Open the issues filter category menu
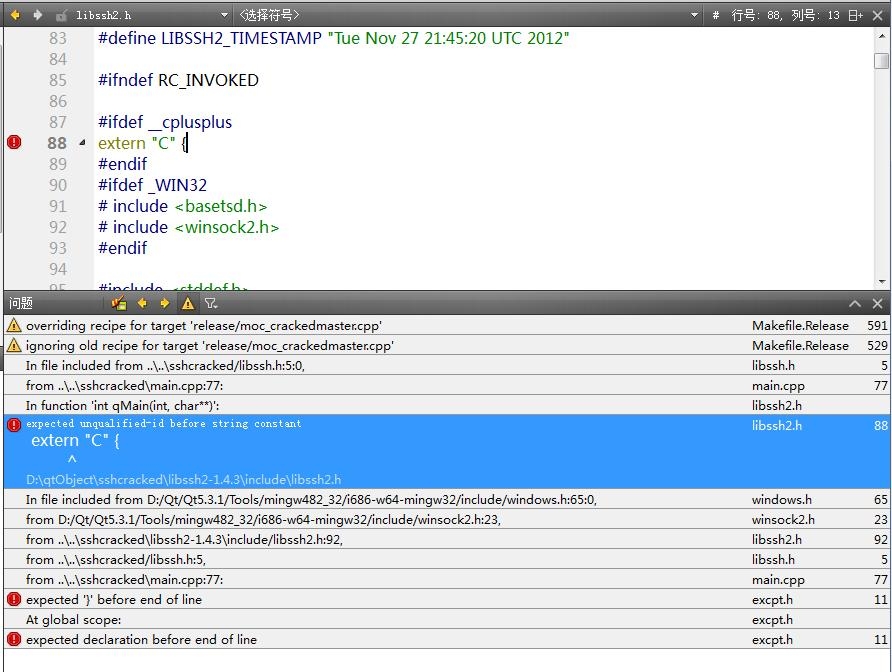This screenshot has height=672, width=892. [x=211, y=303]
